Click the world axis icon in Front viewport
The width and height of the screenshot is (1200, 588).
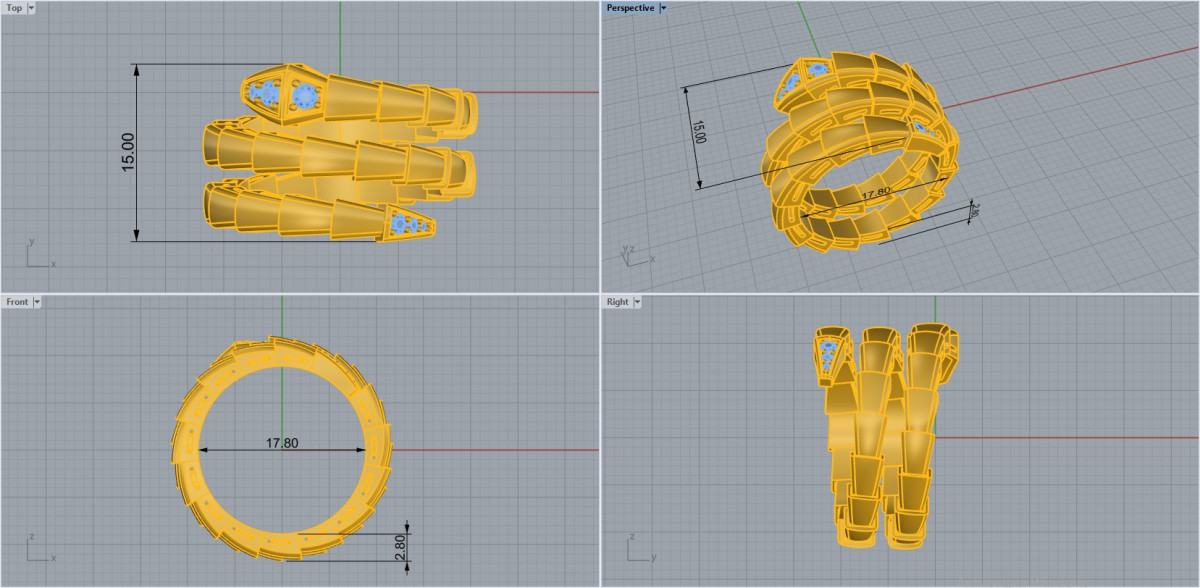37,549
